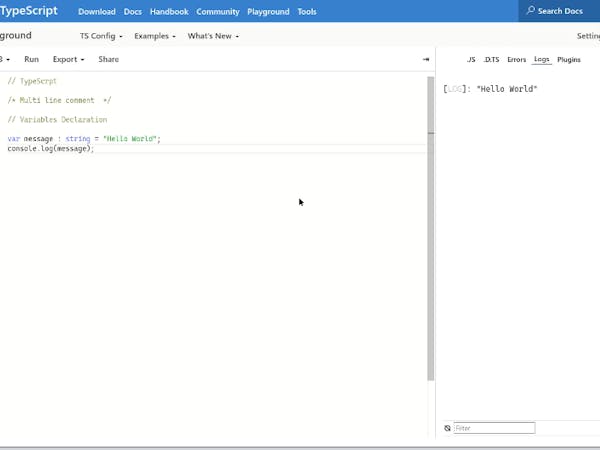Collapse the sidebar with the arrow icon
The height and width of the screenshot is (450, 600).
click(x=426, y=59)
